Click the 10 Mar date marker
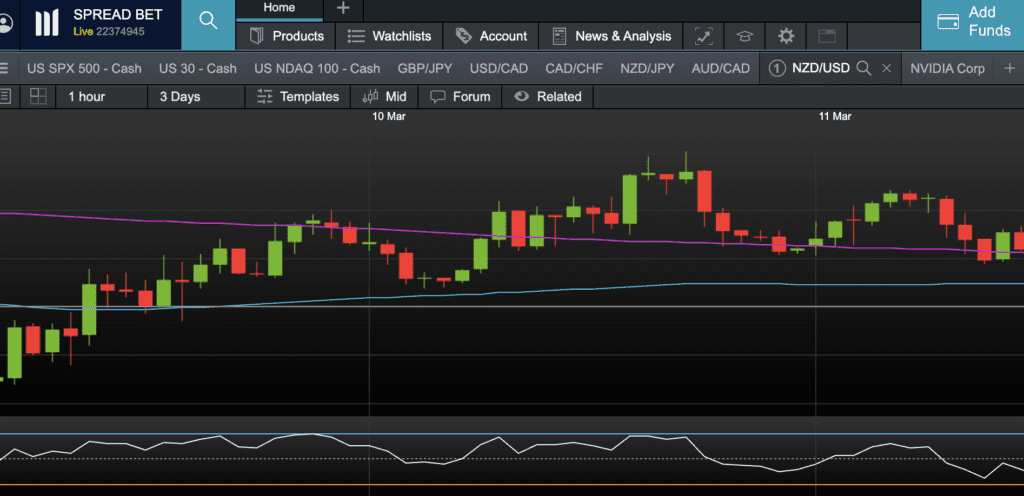Screen dimensions: 1024x496 [x=389, y=116]
